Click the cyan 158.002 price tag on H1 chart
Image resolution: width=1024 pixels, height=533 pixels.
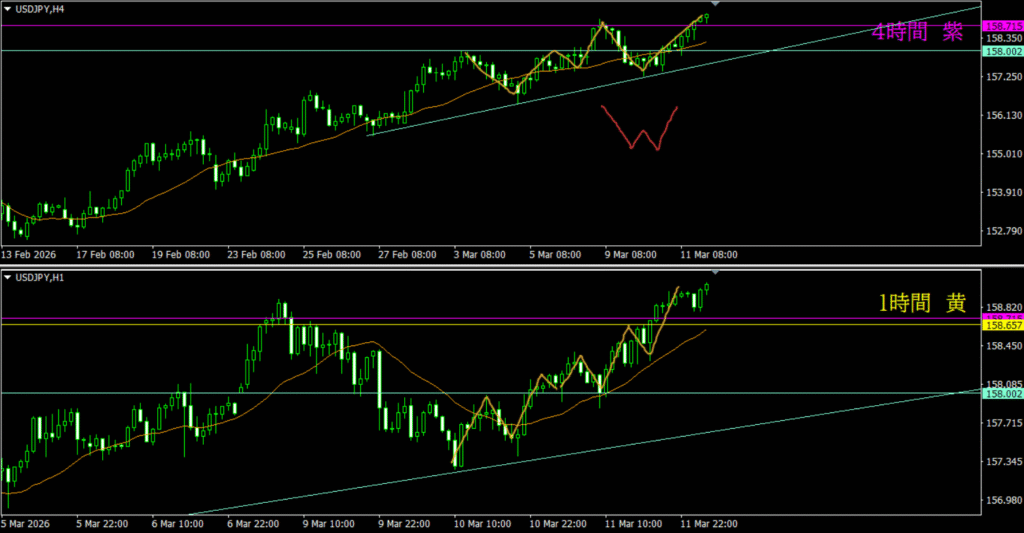pyautogui.click(x=1001, y=394)
